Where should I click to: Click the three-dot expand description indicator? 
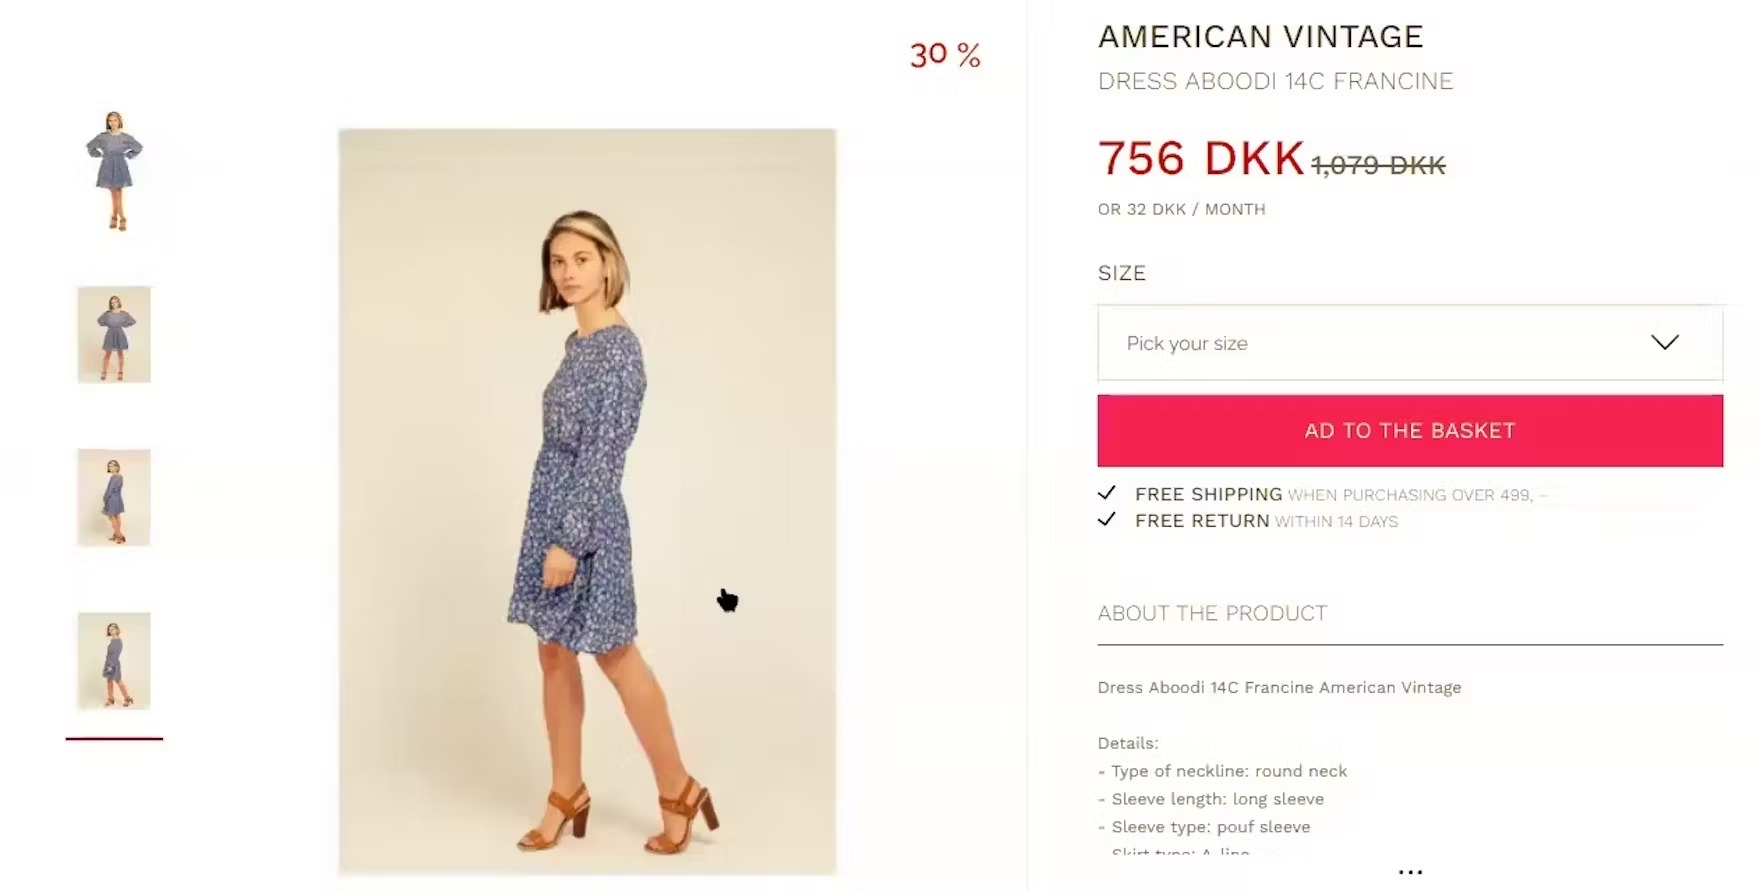(x=1410, y=872)
